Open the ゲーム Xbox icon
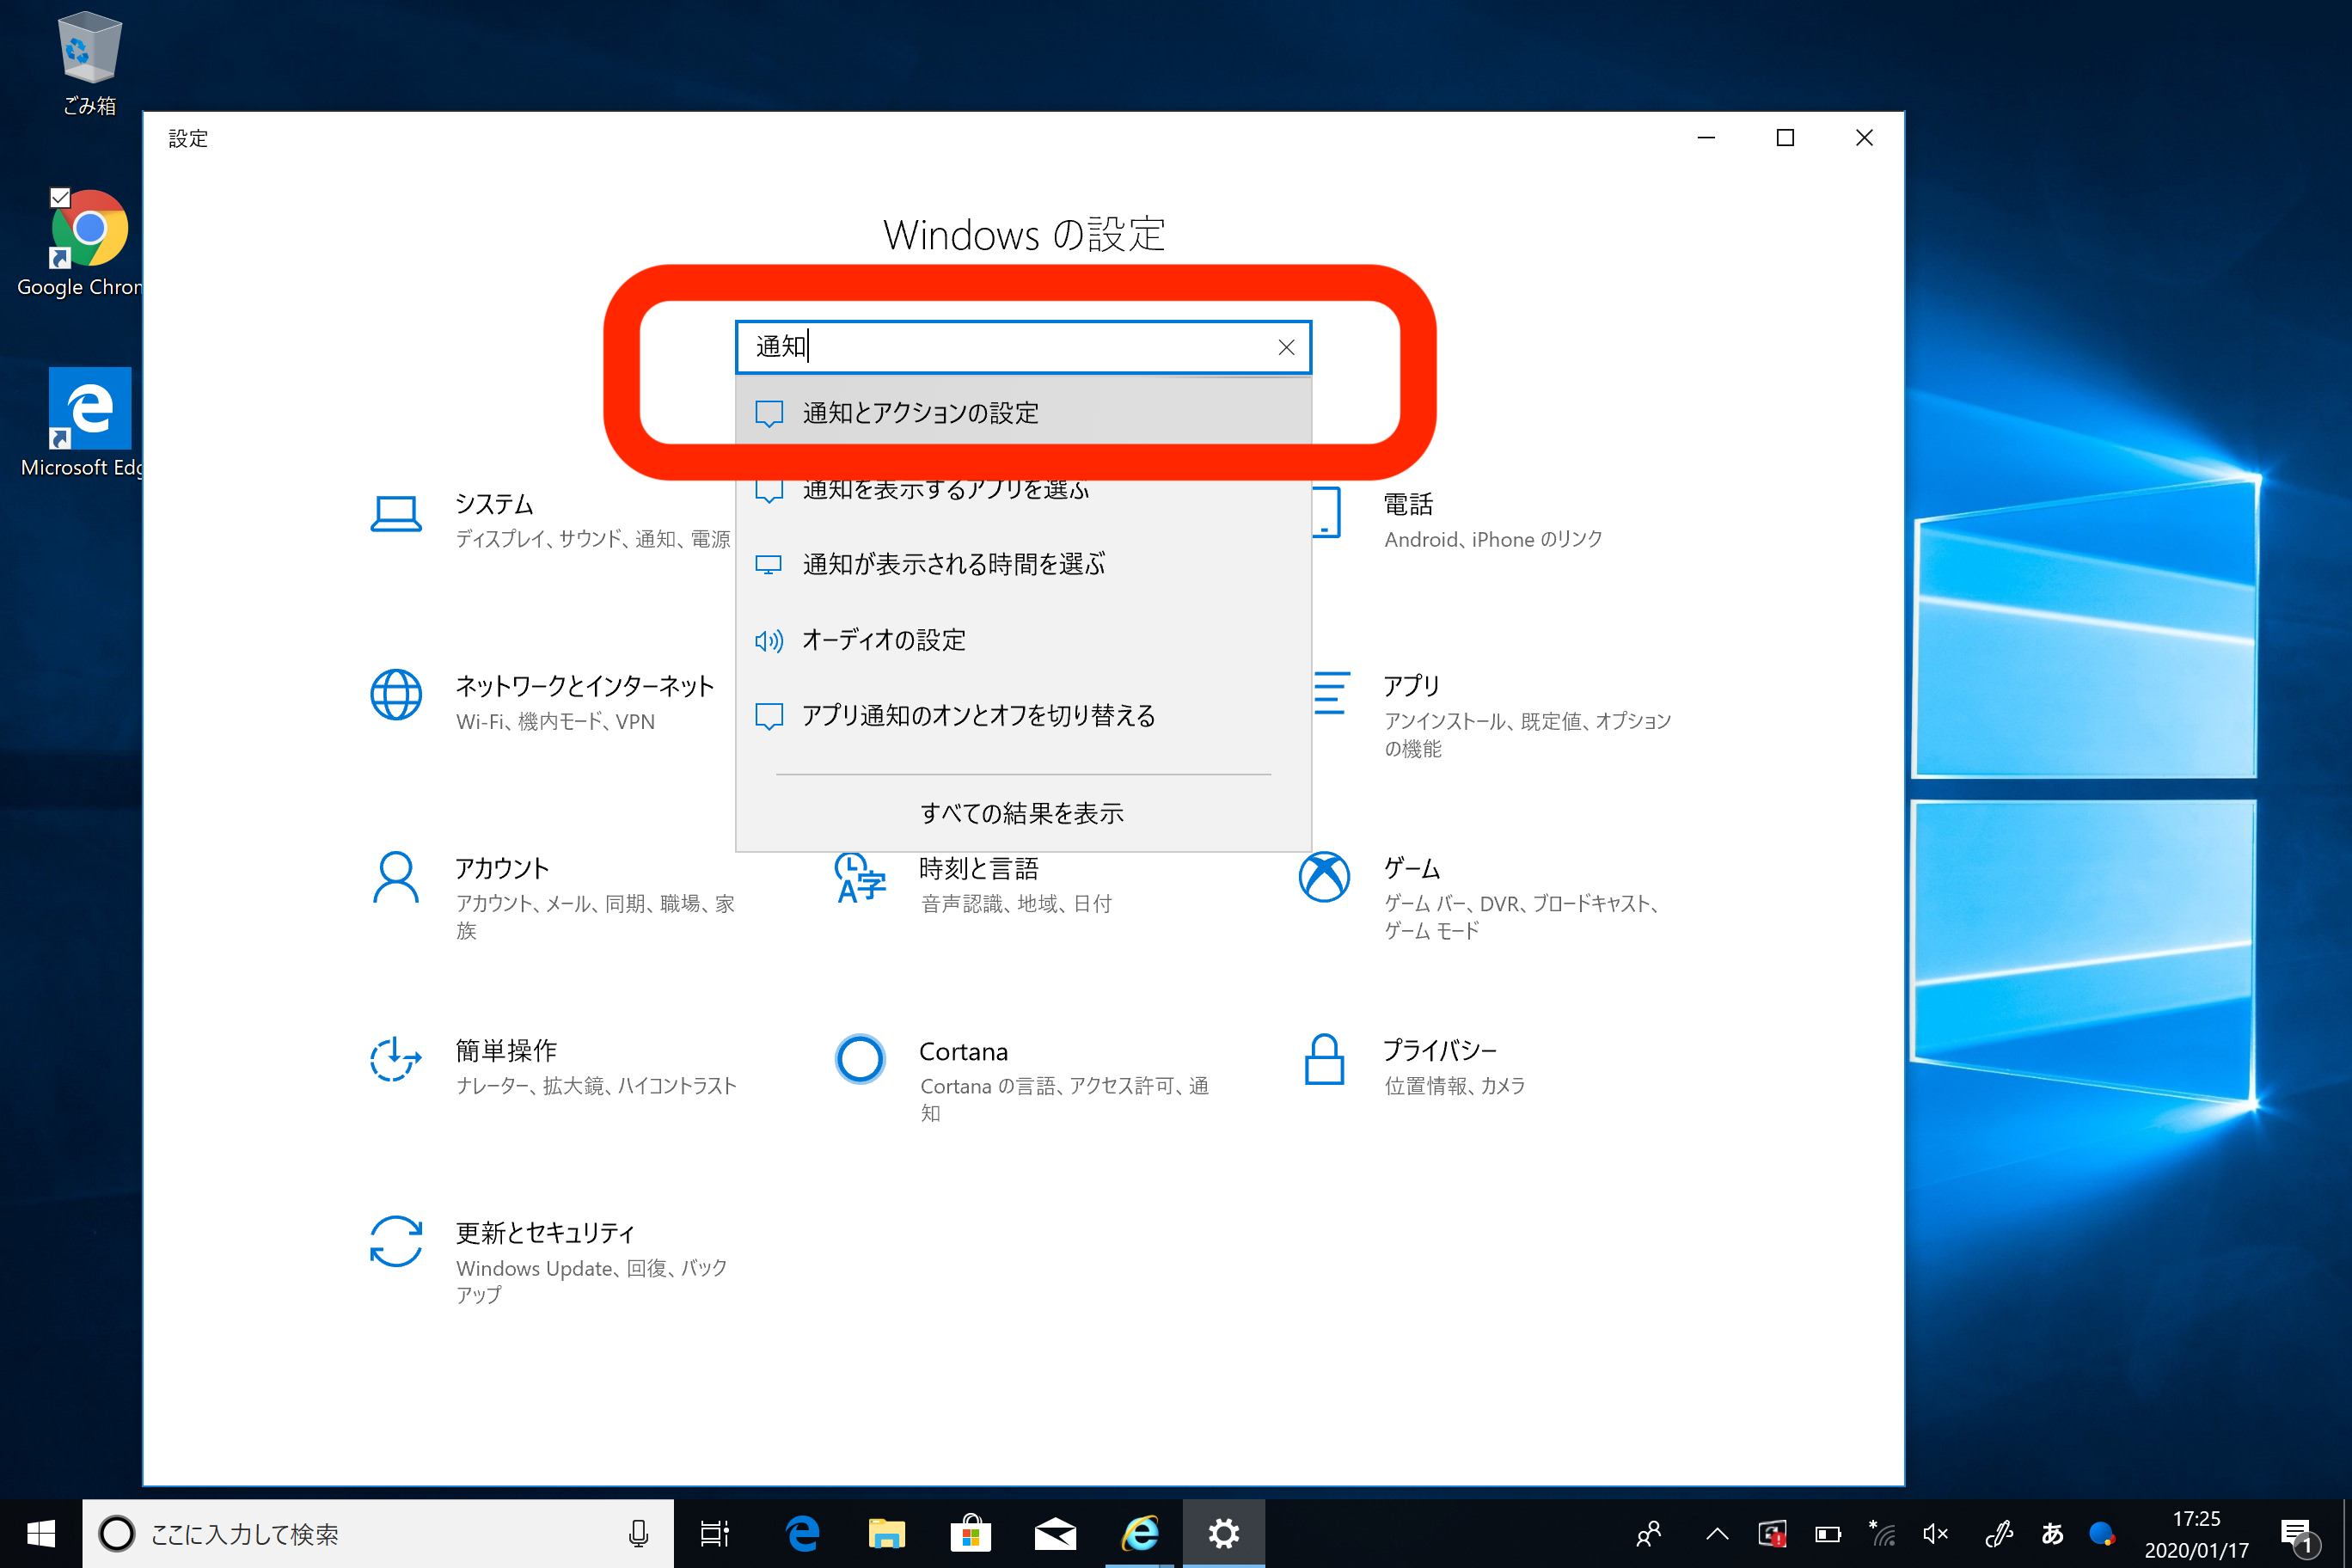The height and width of the screenshot is (1568, 2352). (x=1324, y=877)
